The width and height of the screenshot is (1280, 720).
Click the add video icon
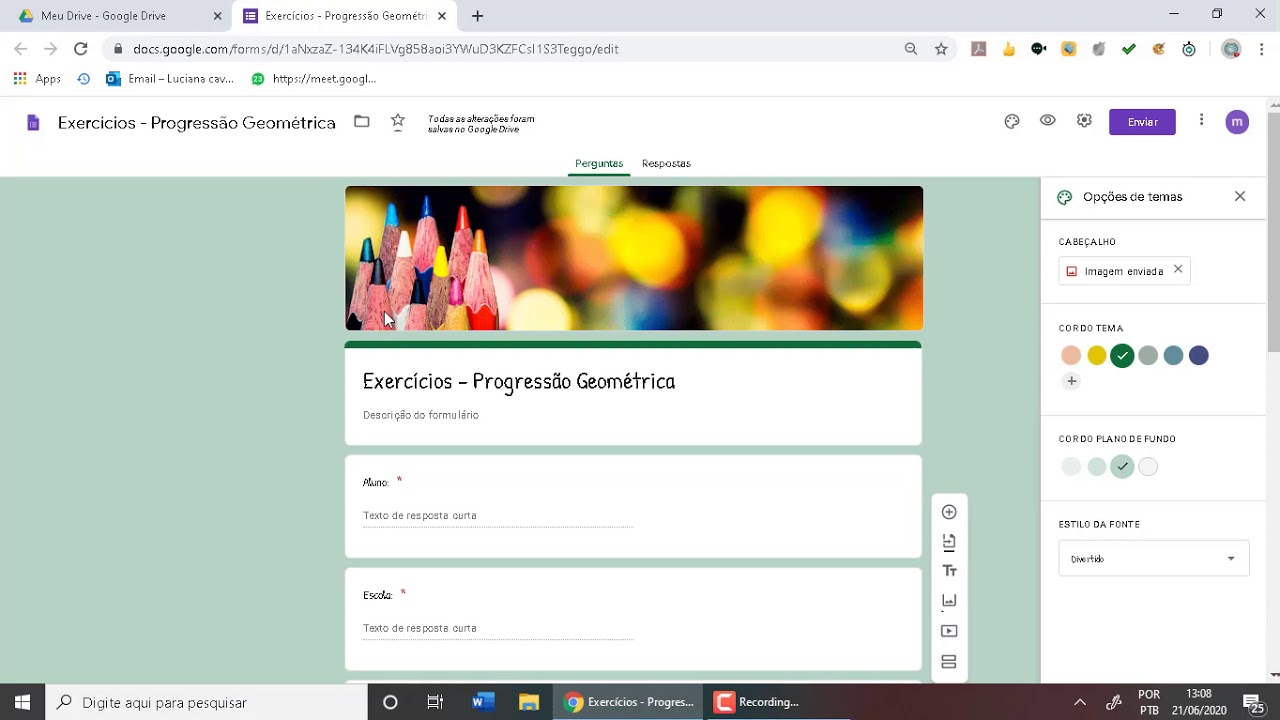pyautogui.click(x=949, y=631)
